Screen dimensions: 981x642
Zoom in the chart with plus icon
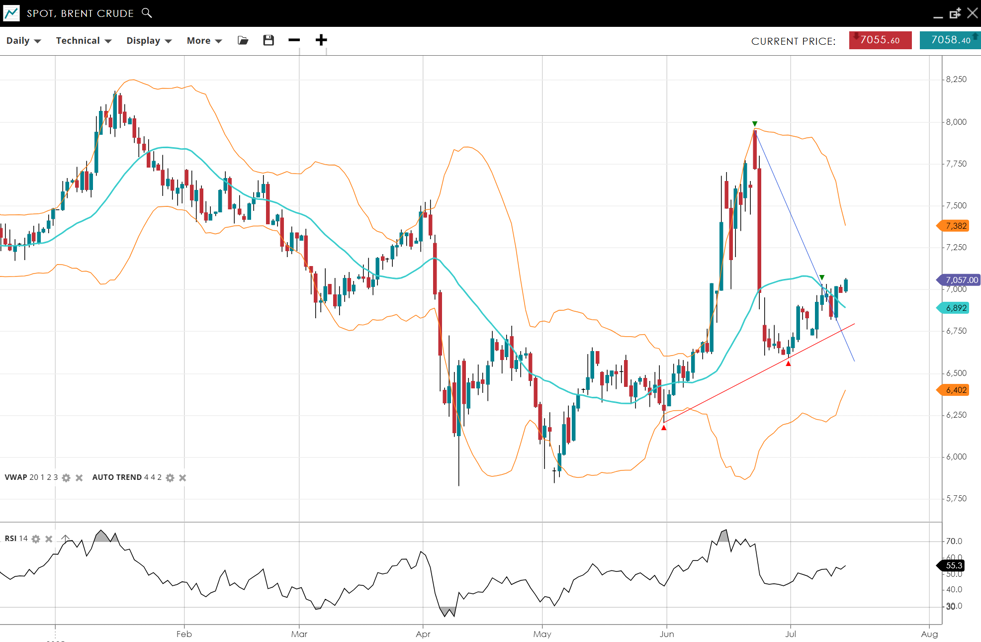(x=321, y=41)
